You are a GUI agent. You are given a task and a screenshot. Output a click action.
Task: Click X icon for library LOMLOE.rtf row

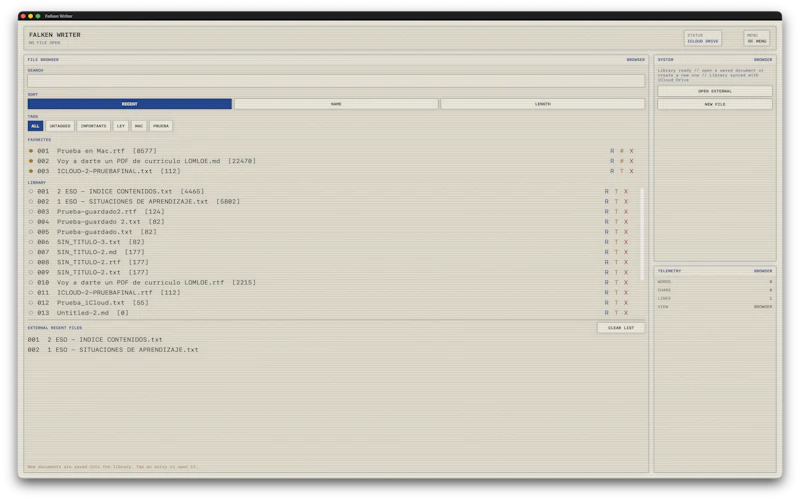click(x=626, y=283)
